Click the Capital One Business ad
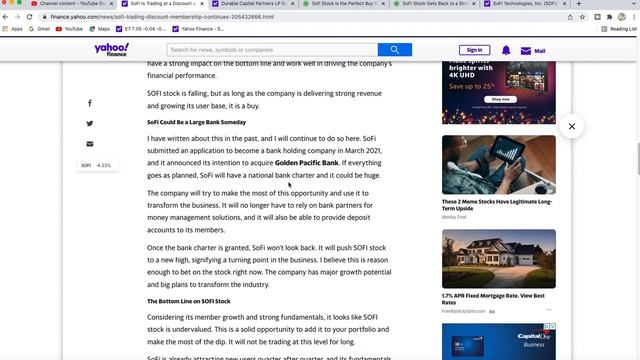 pyautogui.click(x=499, y=342)
